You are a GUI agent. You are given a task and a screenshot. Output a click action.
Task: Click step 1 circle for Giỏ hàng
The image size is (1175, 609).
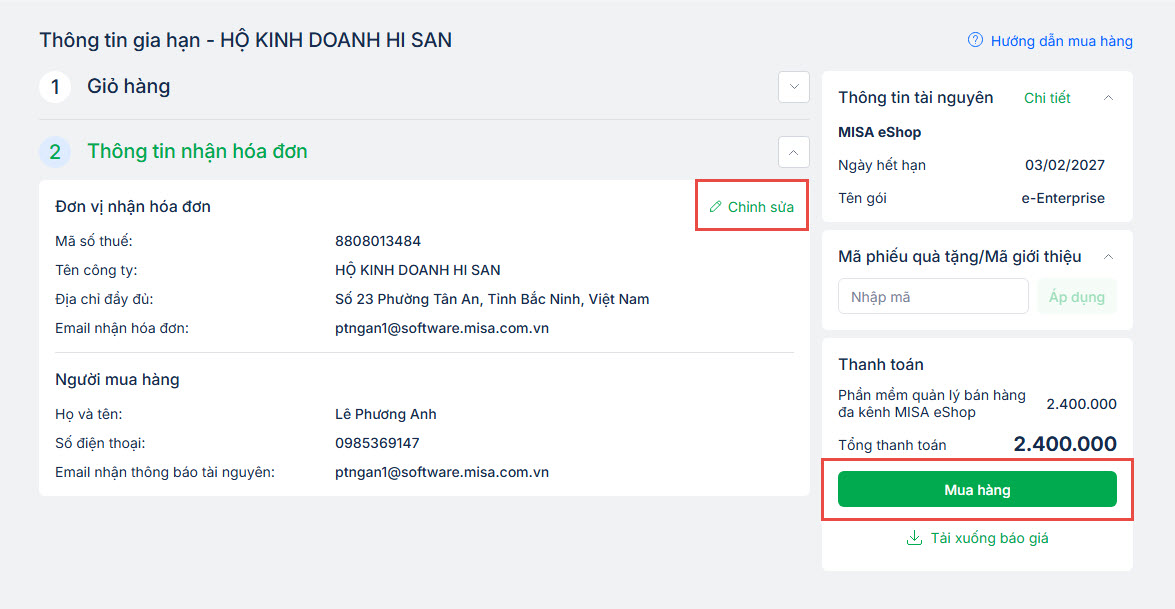pyautogui.click(x=55, y=87)
